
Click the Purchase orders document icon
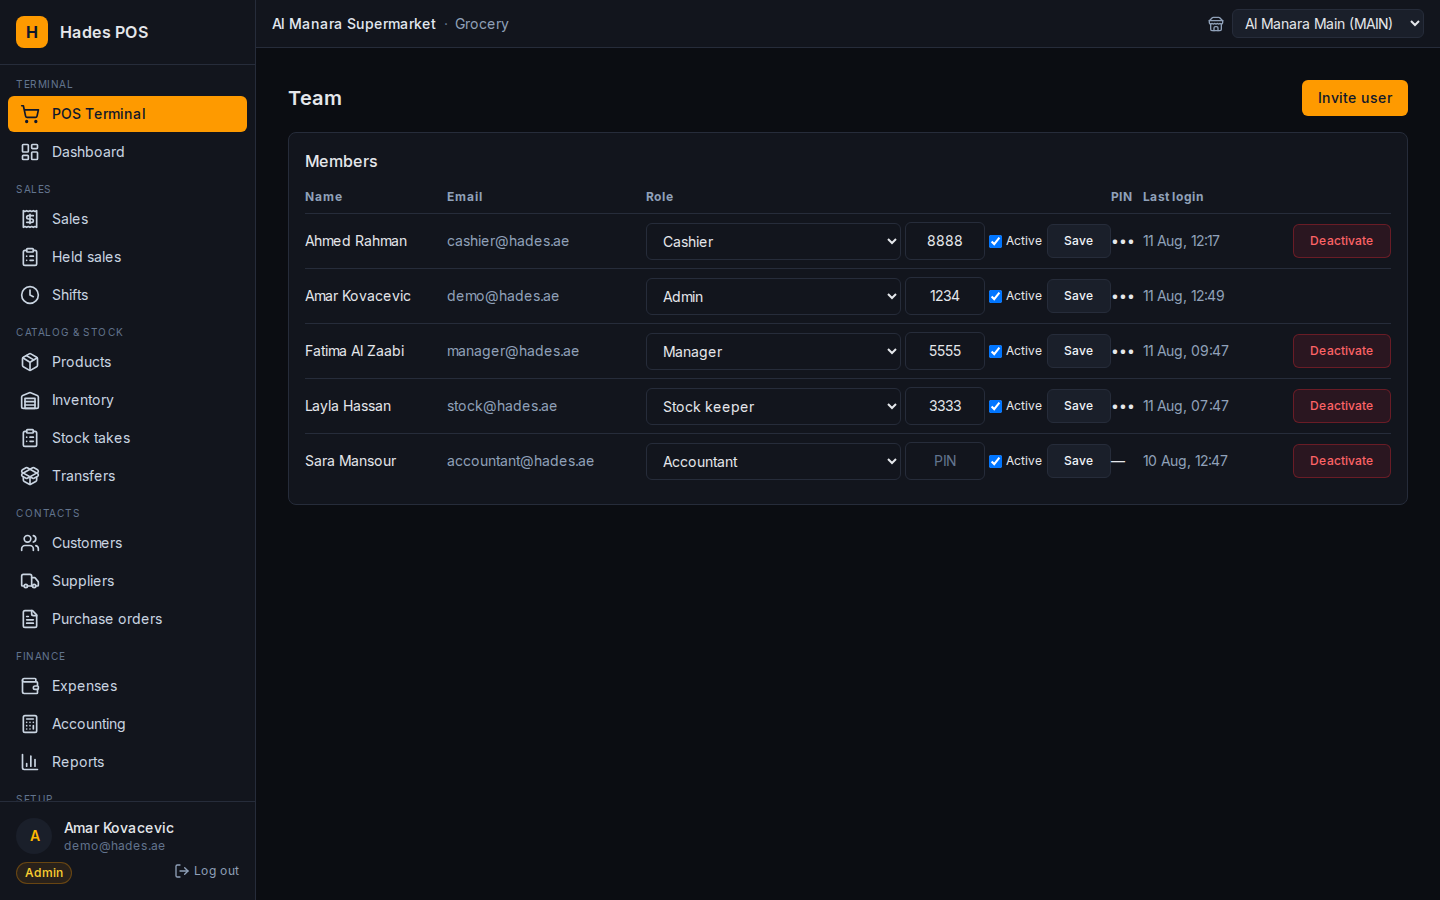30,619
